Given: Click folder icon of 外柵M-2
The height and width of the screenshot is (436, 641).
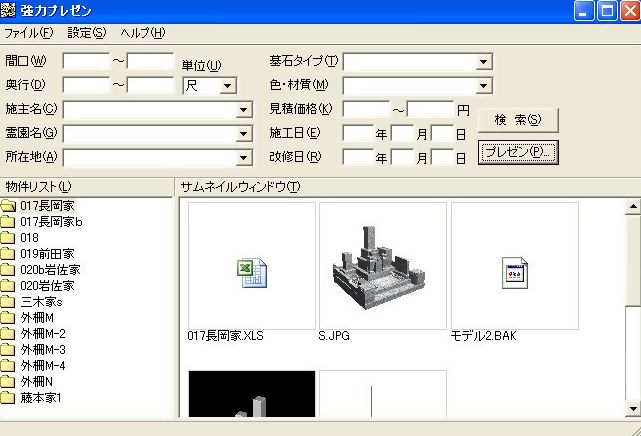Looking at the screenshot, I should tap(8, 334).
